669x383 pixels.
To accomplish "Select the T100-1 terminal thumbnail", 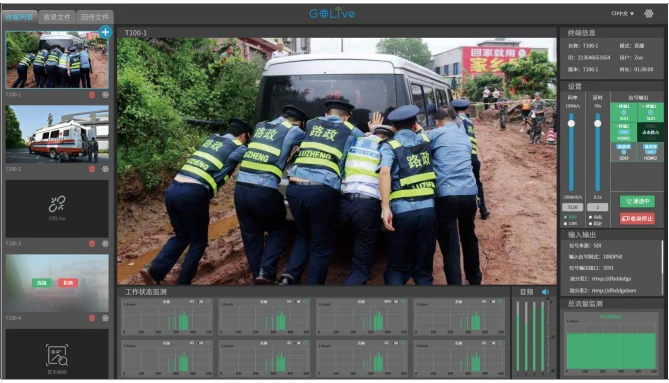I will click(57, 60).
